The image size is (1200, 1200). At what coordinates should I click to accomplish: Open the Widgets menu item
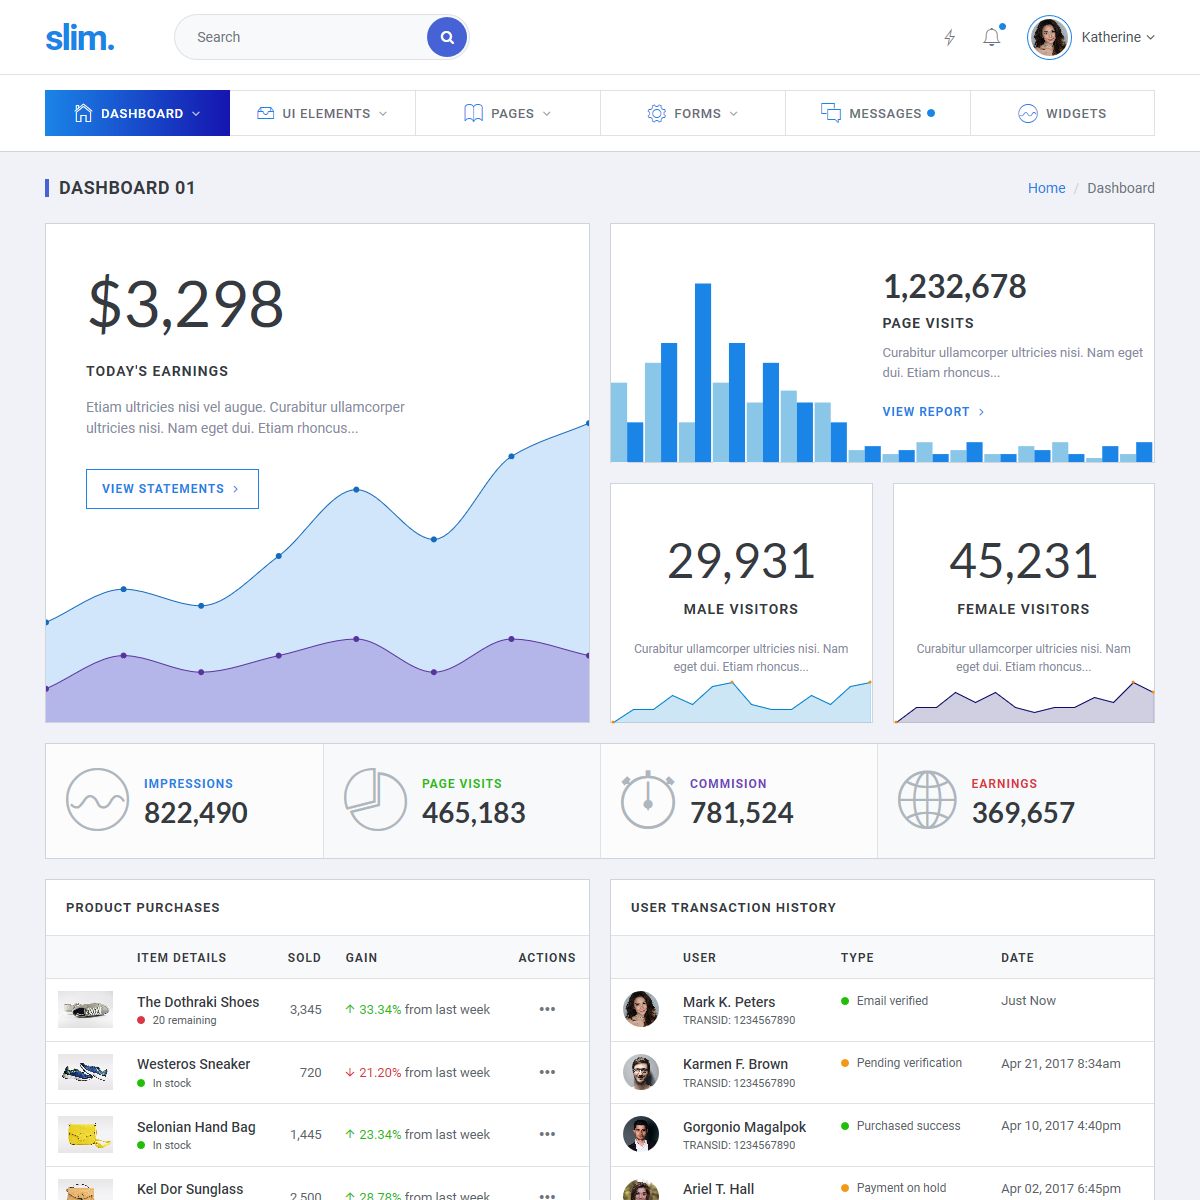pyautogui.click(x=1062, y=113)
